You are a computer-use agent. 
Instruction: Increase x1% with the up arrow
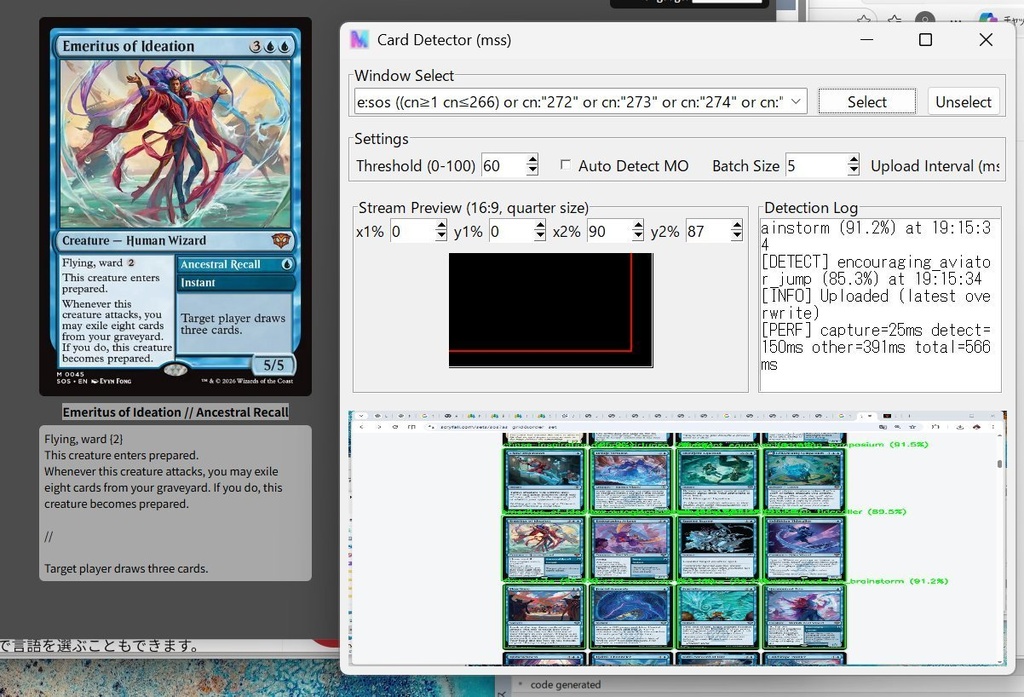point(441,225)
